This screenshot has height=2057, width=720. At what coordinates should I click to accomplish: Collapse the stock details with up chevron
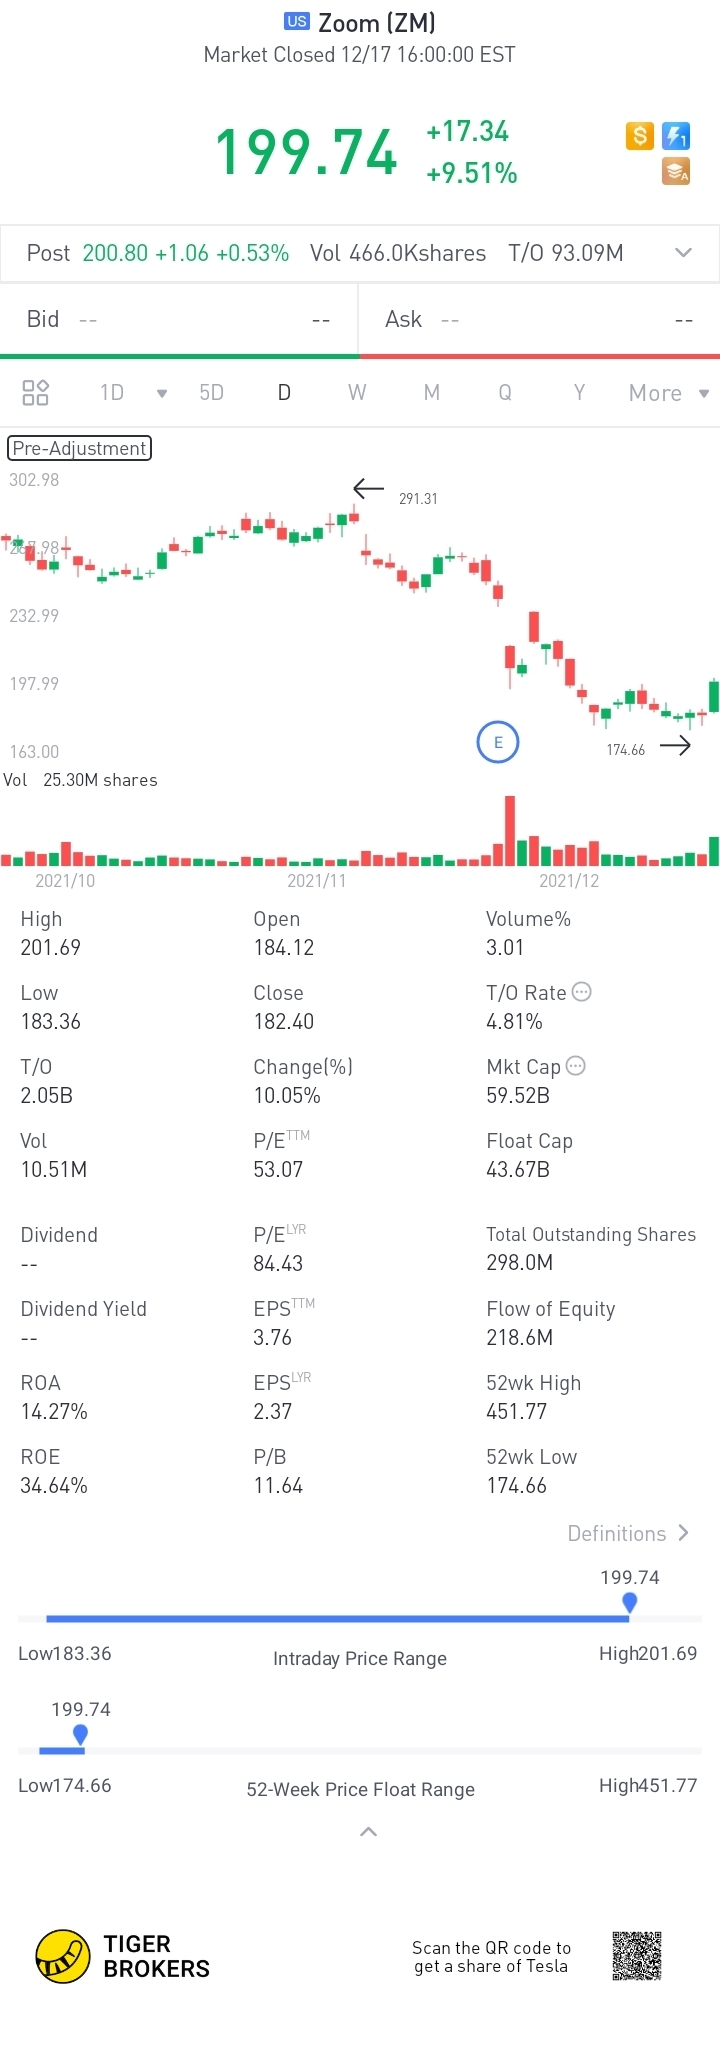pyautogui.click(x=368, y=1831)
